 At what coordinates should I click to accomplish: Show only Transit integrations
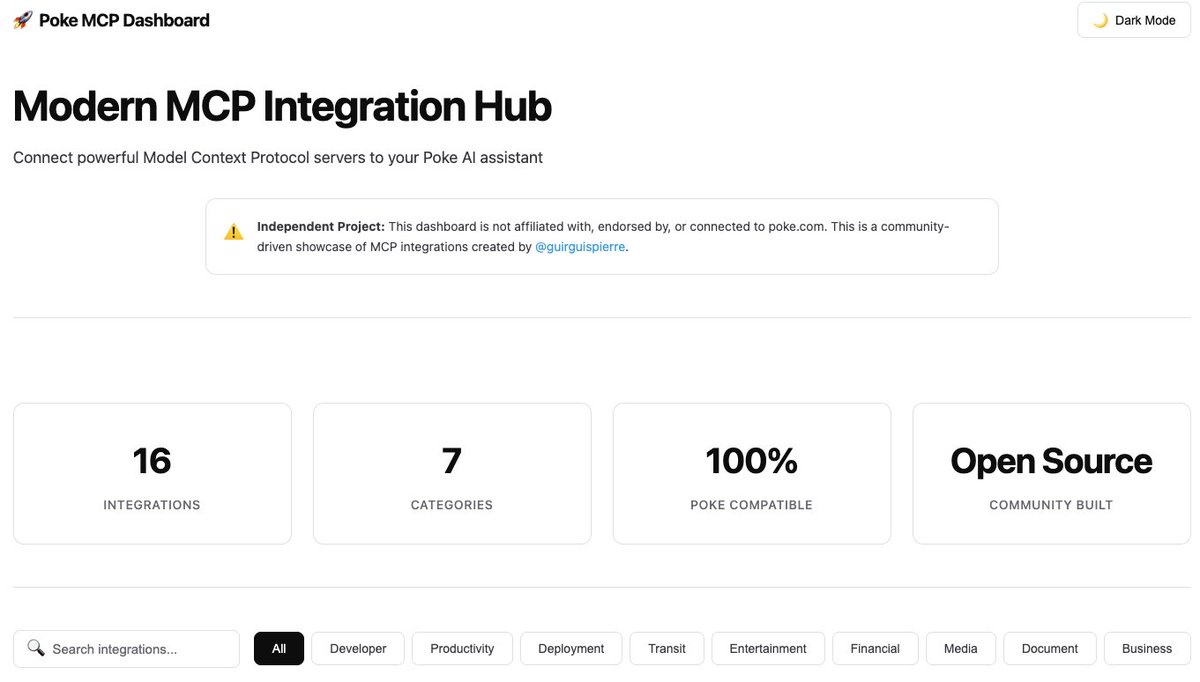click(x=667, y=649)
